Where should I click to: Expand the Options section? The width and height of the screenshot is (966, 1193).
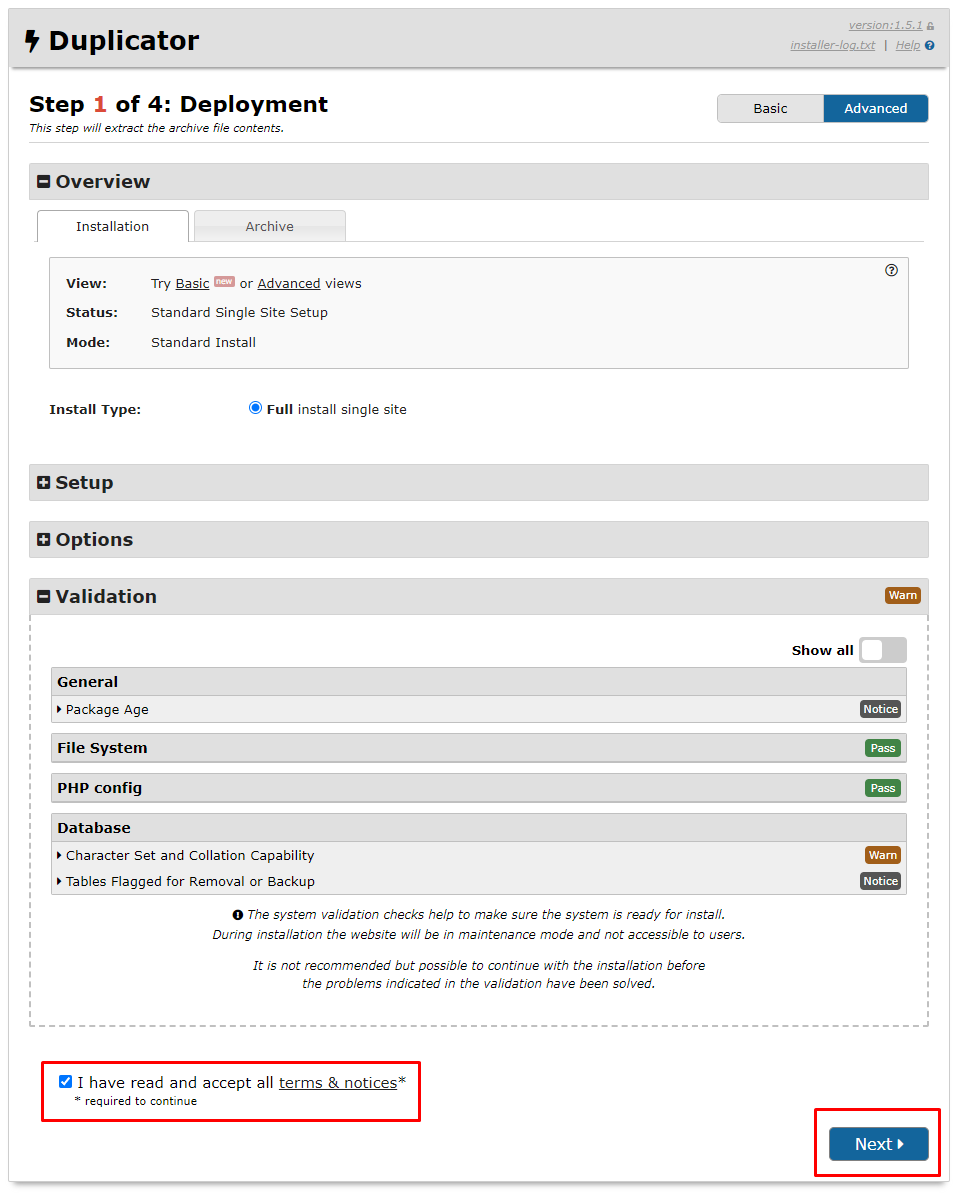click(478, 539)
